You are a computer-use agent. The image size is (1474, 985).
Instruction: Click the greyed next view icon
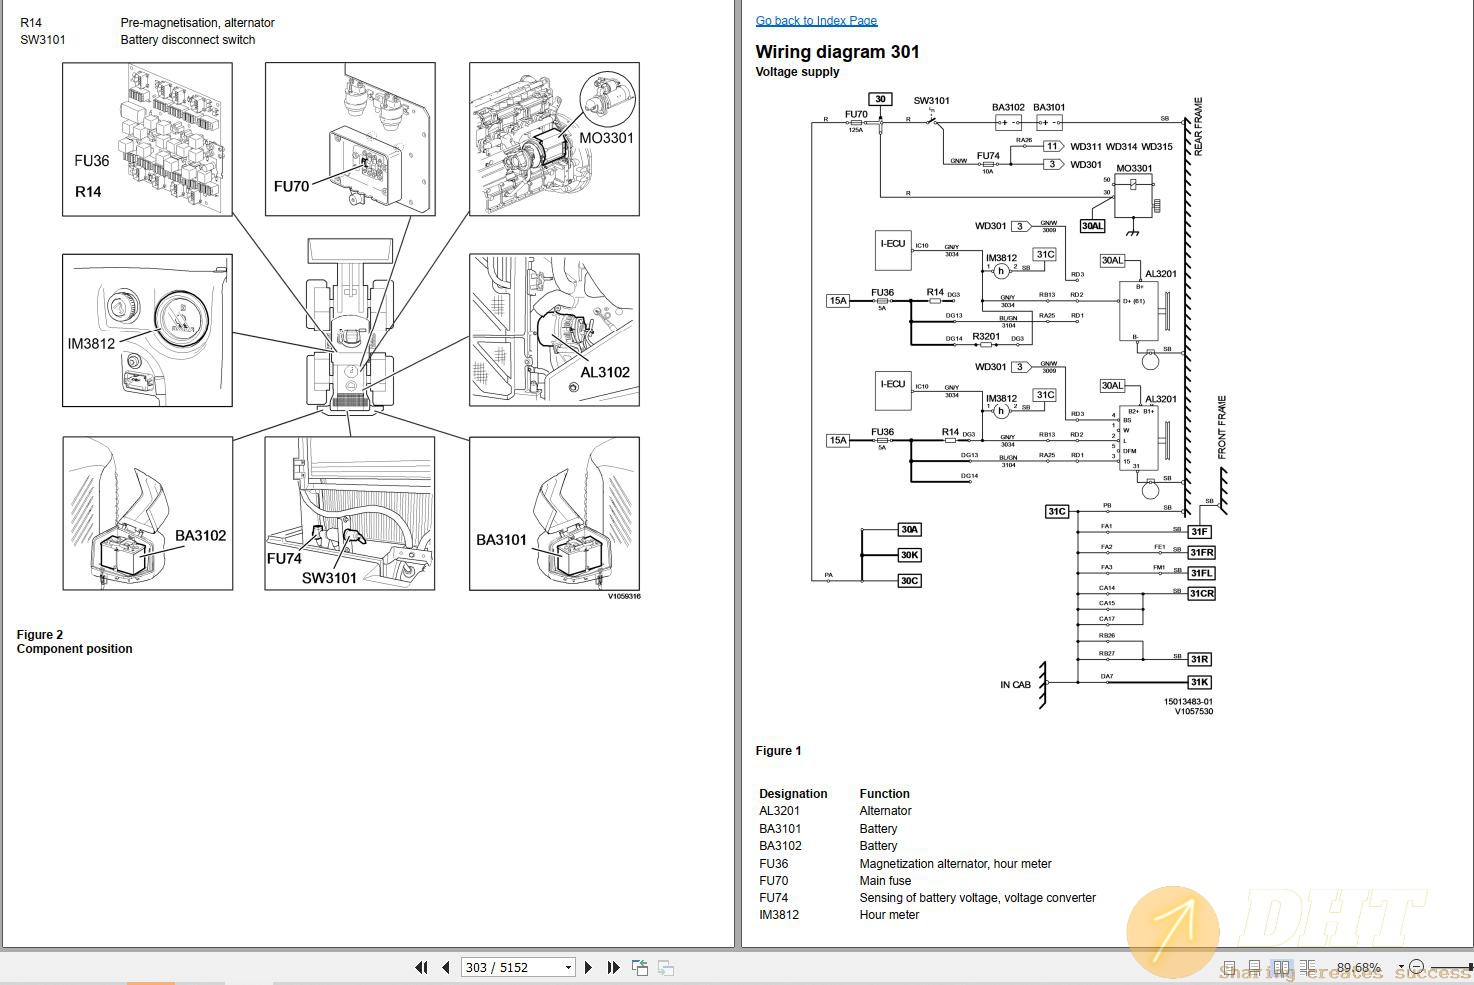(x=666, y=967)
